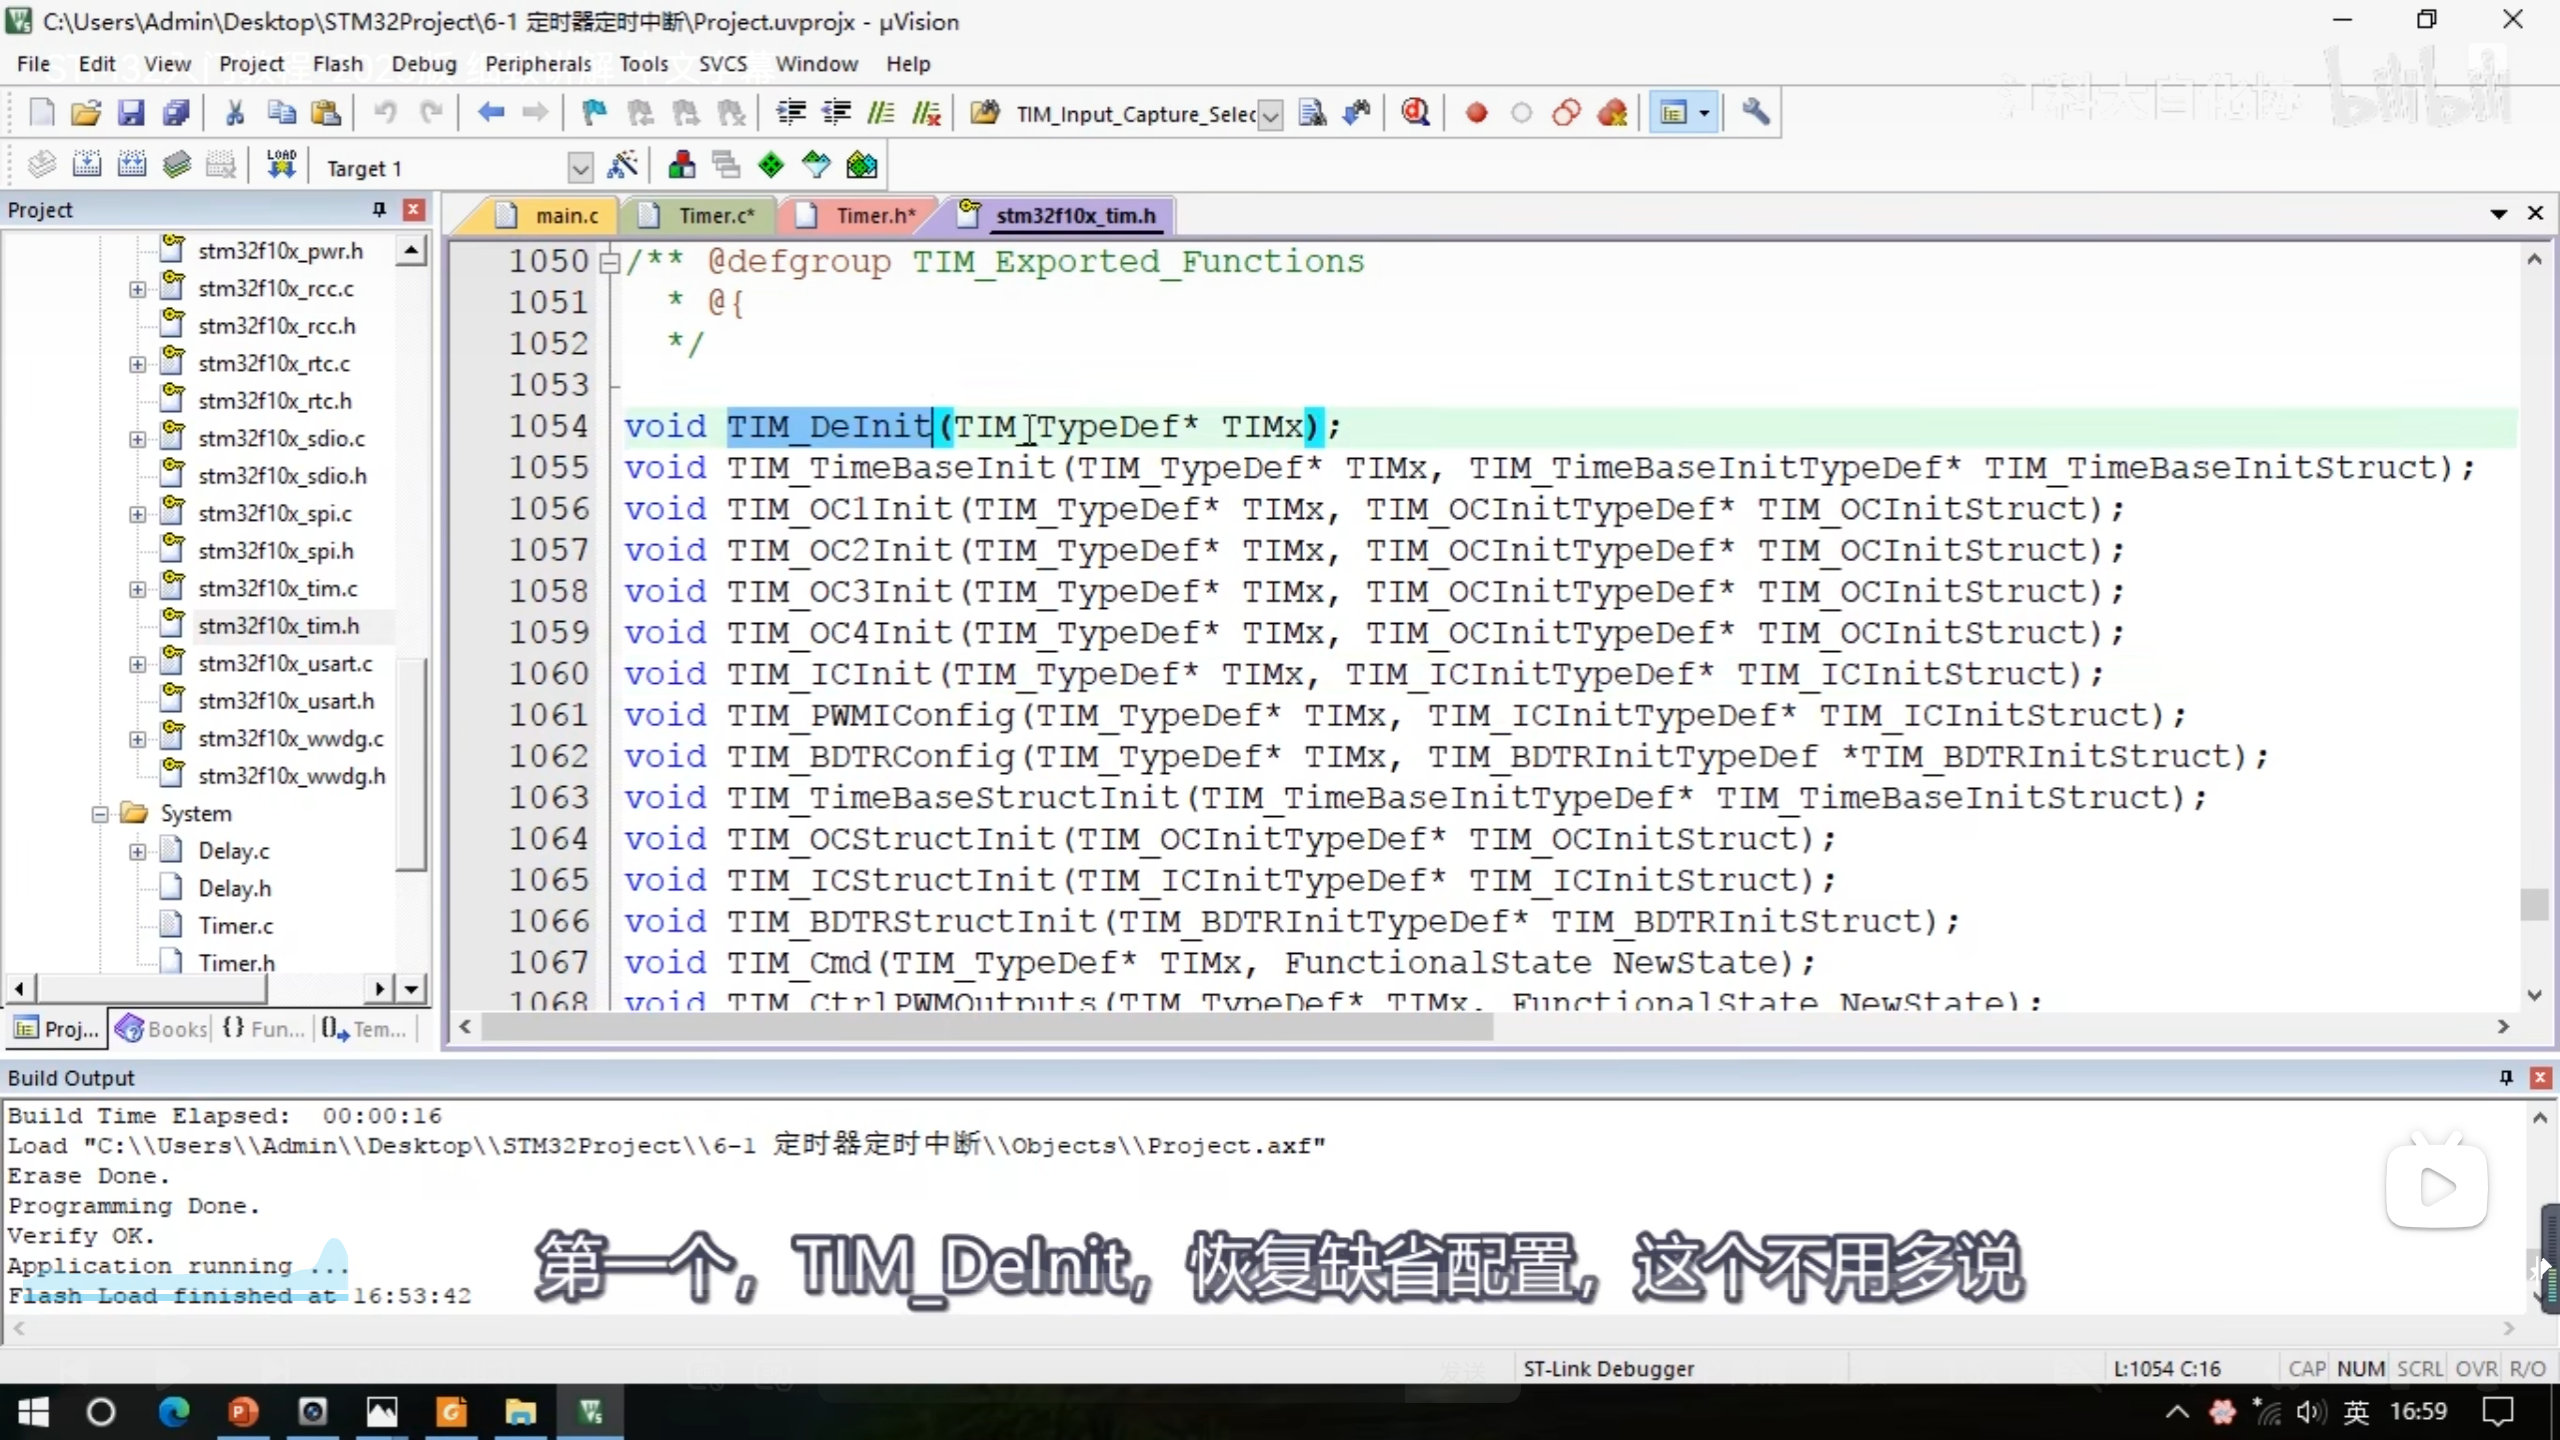
Task: Open the Peripherals menu
Action: coord(538,64)
